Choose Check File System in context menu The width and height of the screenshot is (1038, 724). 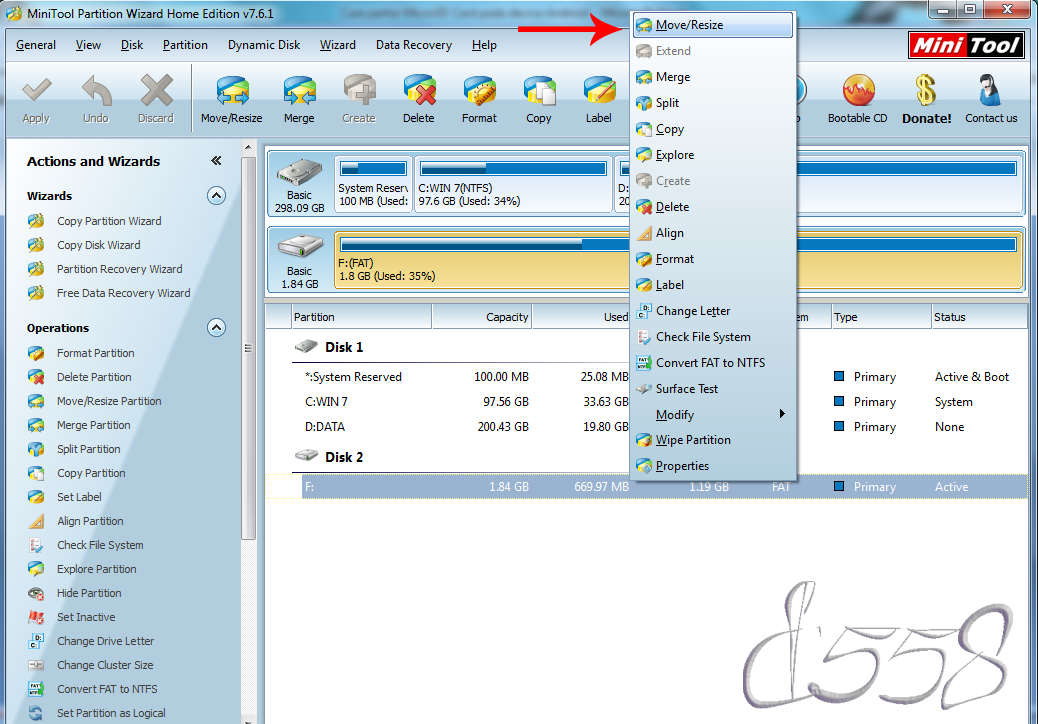pyautogui.click(x=713, y=337)
